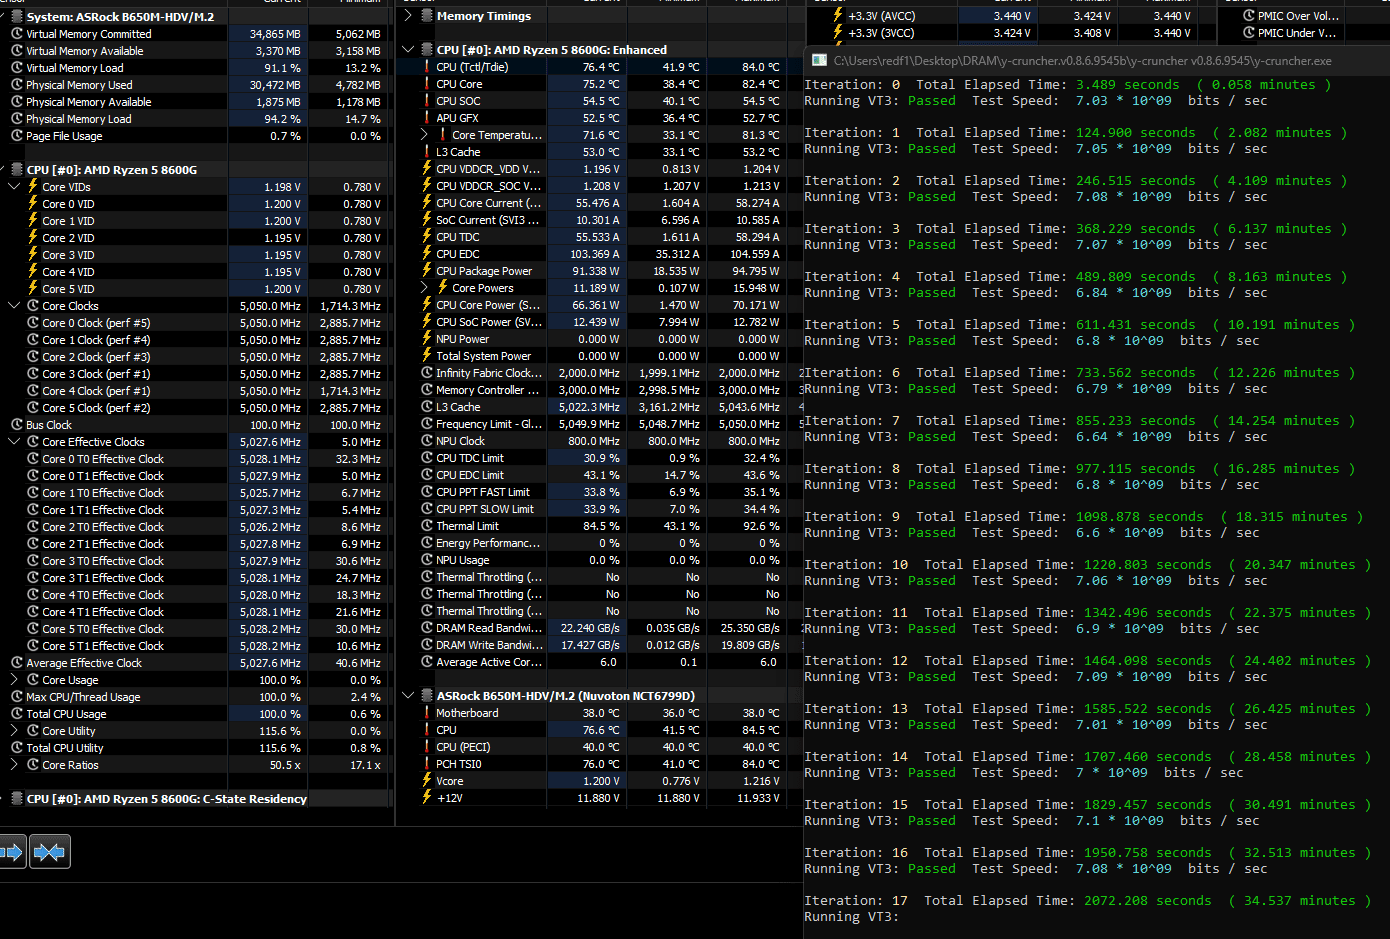Expand the Core Utility row
1390x939 pixels.
(14, 731)
